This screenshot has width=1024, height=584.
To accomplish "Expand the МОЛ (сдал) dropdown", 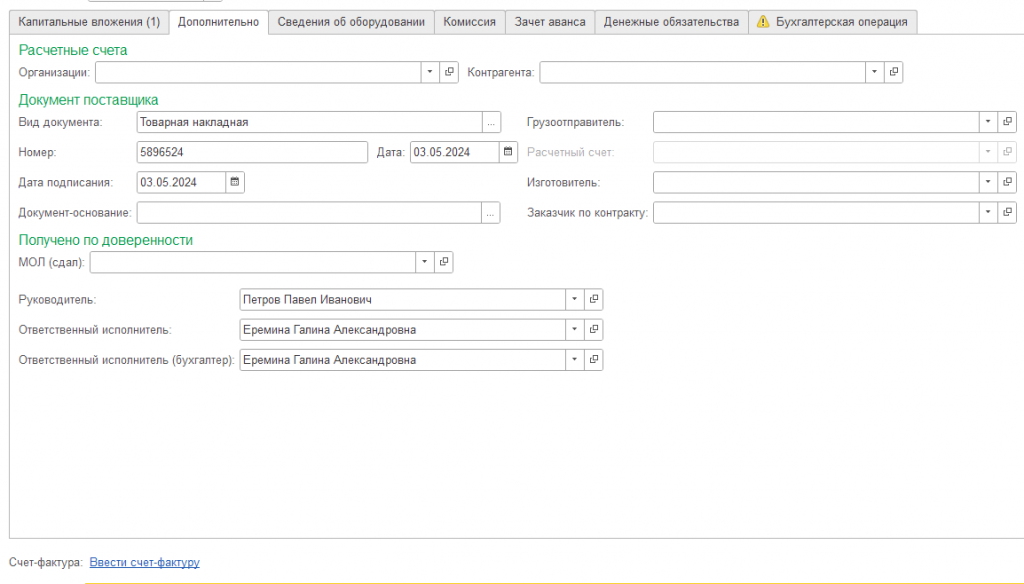I will (425, 262).
